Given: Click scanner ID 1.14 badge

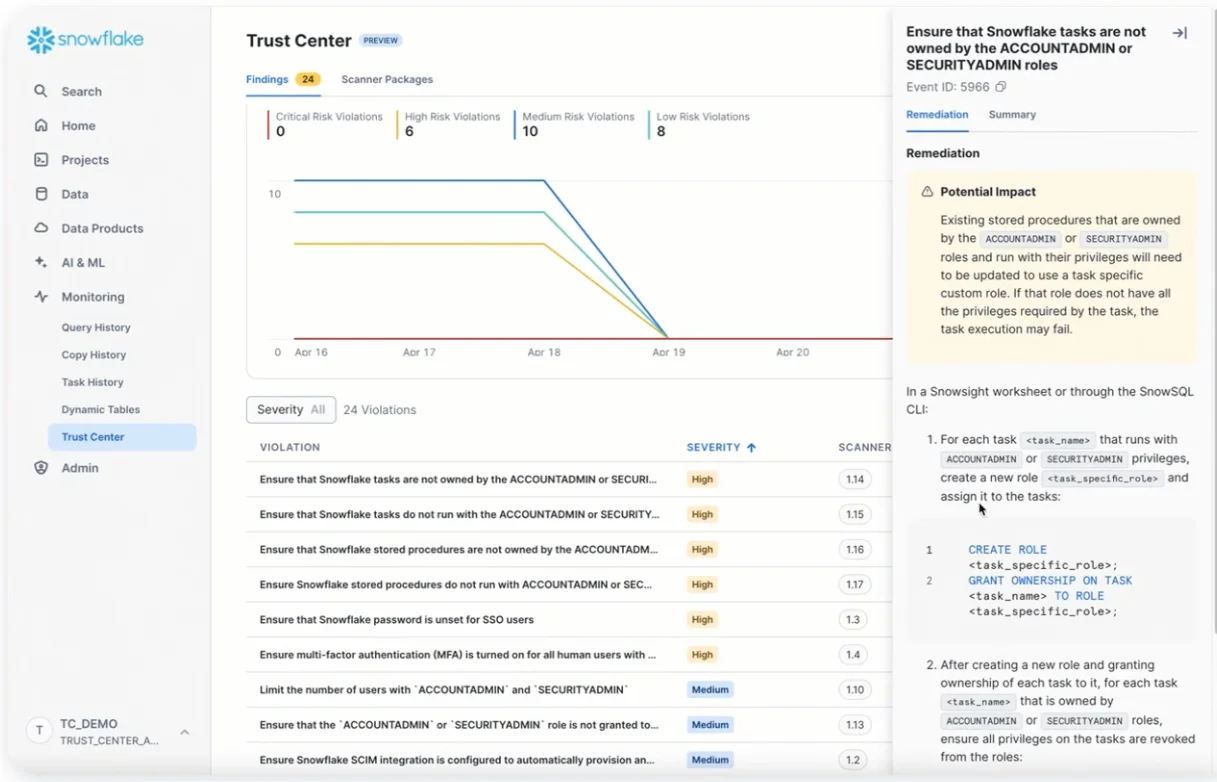Looking at the screenshot, I should [x=855, y=479].
